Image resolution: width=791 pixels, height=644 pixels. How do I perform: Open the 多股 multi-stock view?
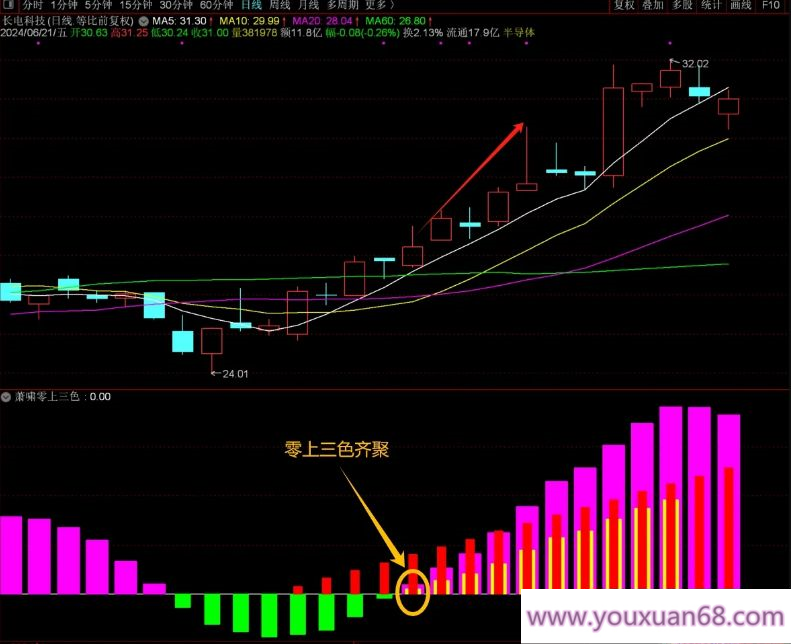click(682, 5)
